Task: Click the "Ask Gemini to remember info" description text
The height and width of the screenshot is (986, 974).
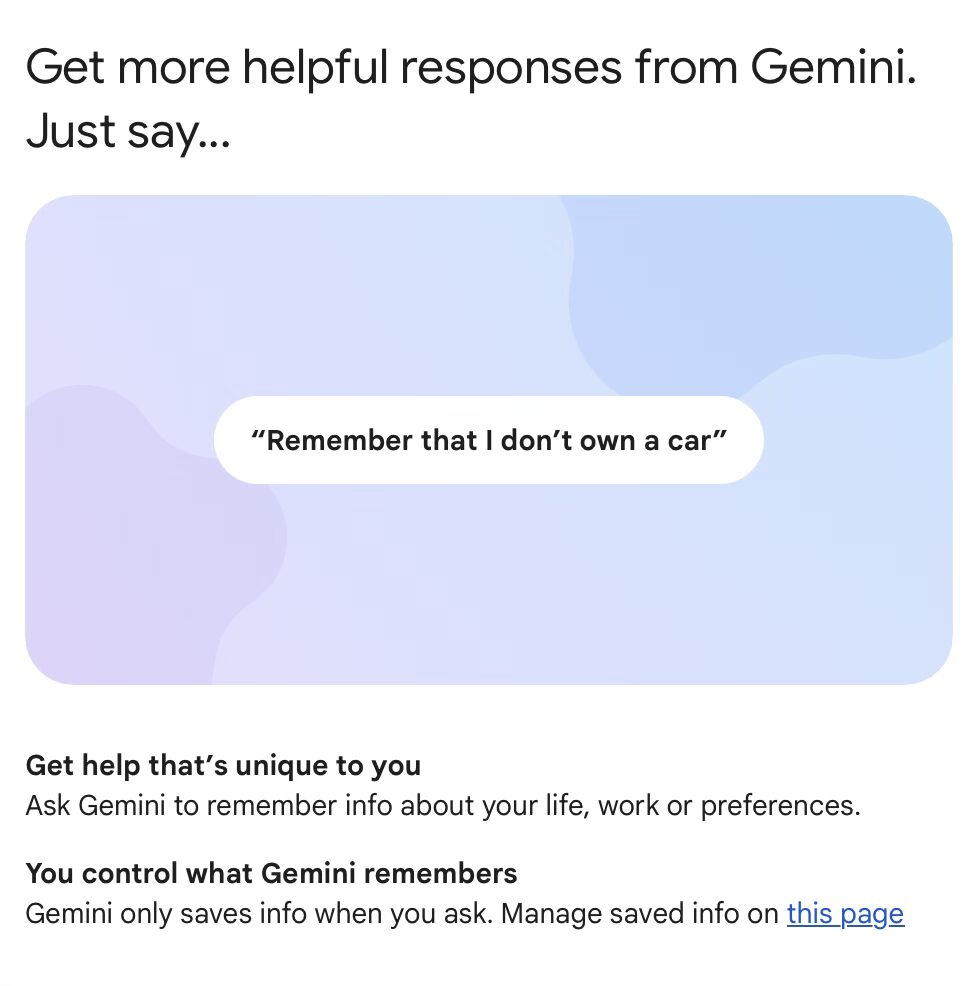Action: [x=443, y=806]
